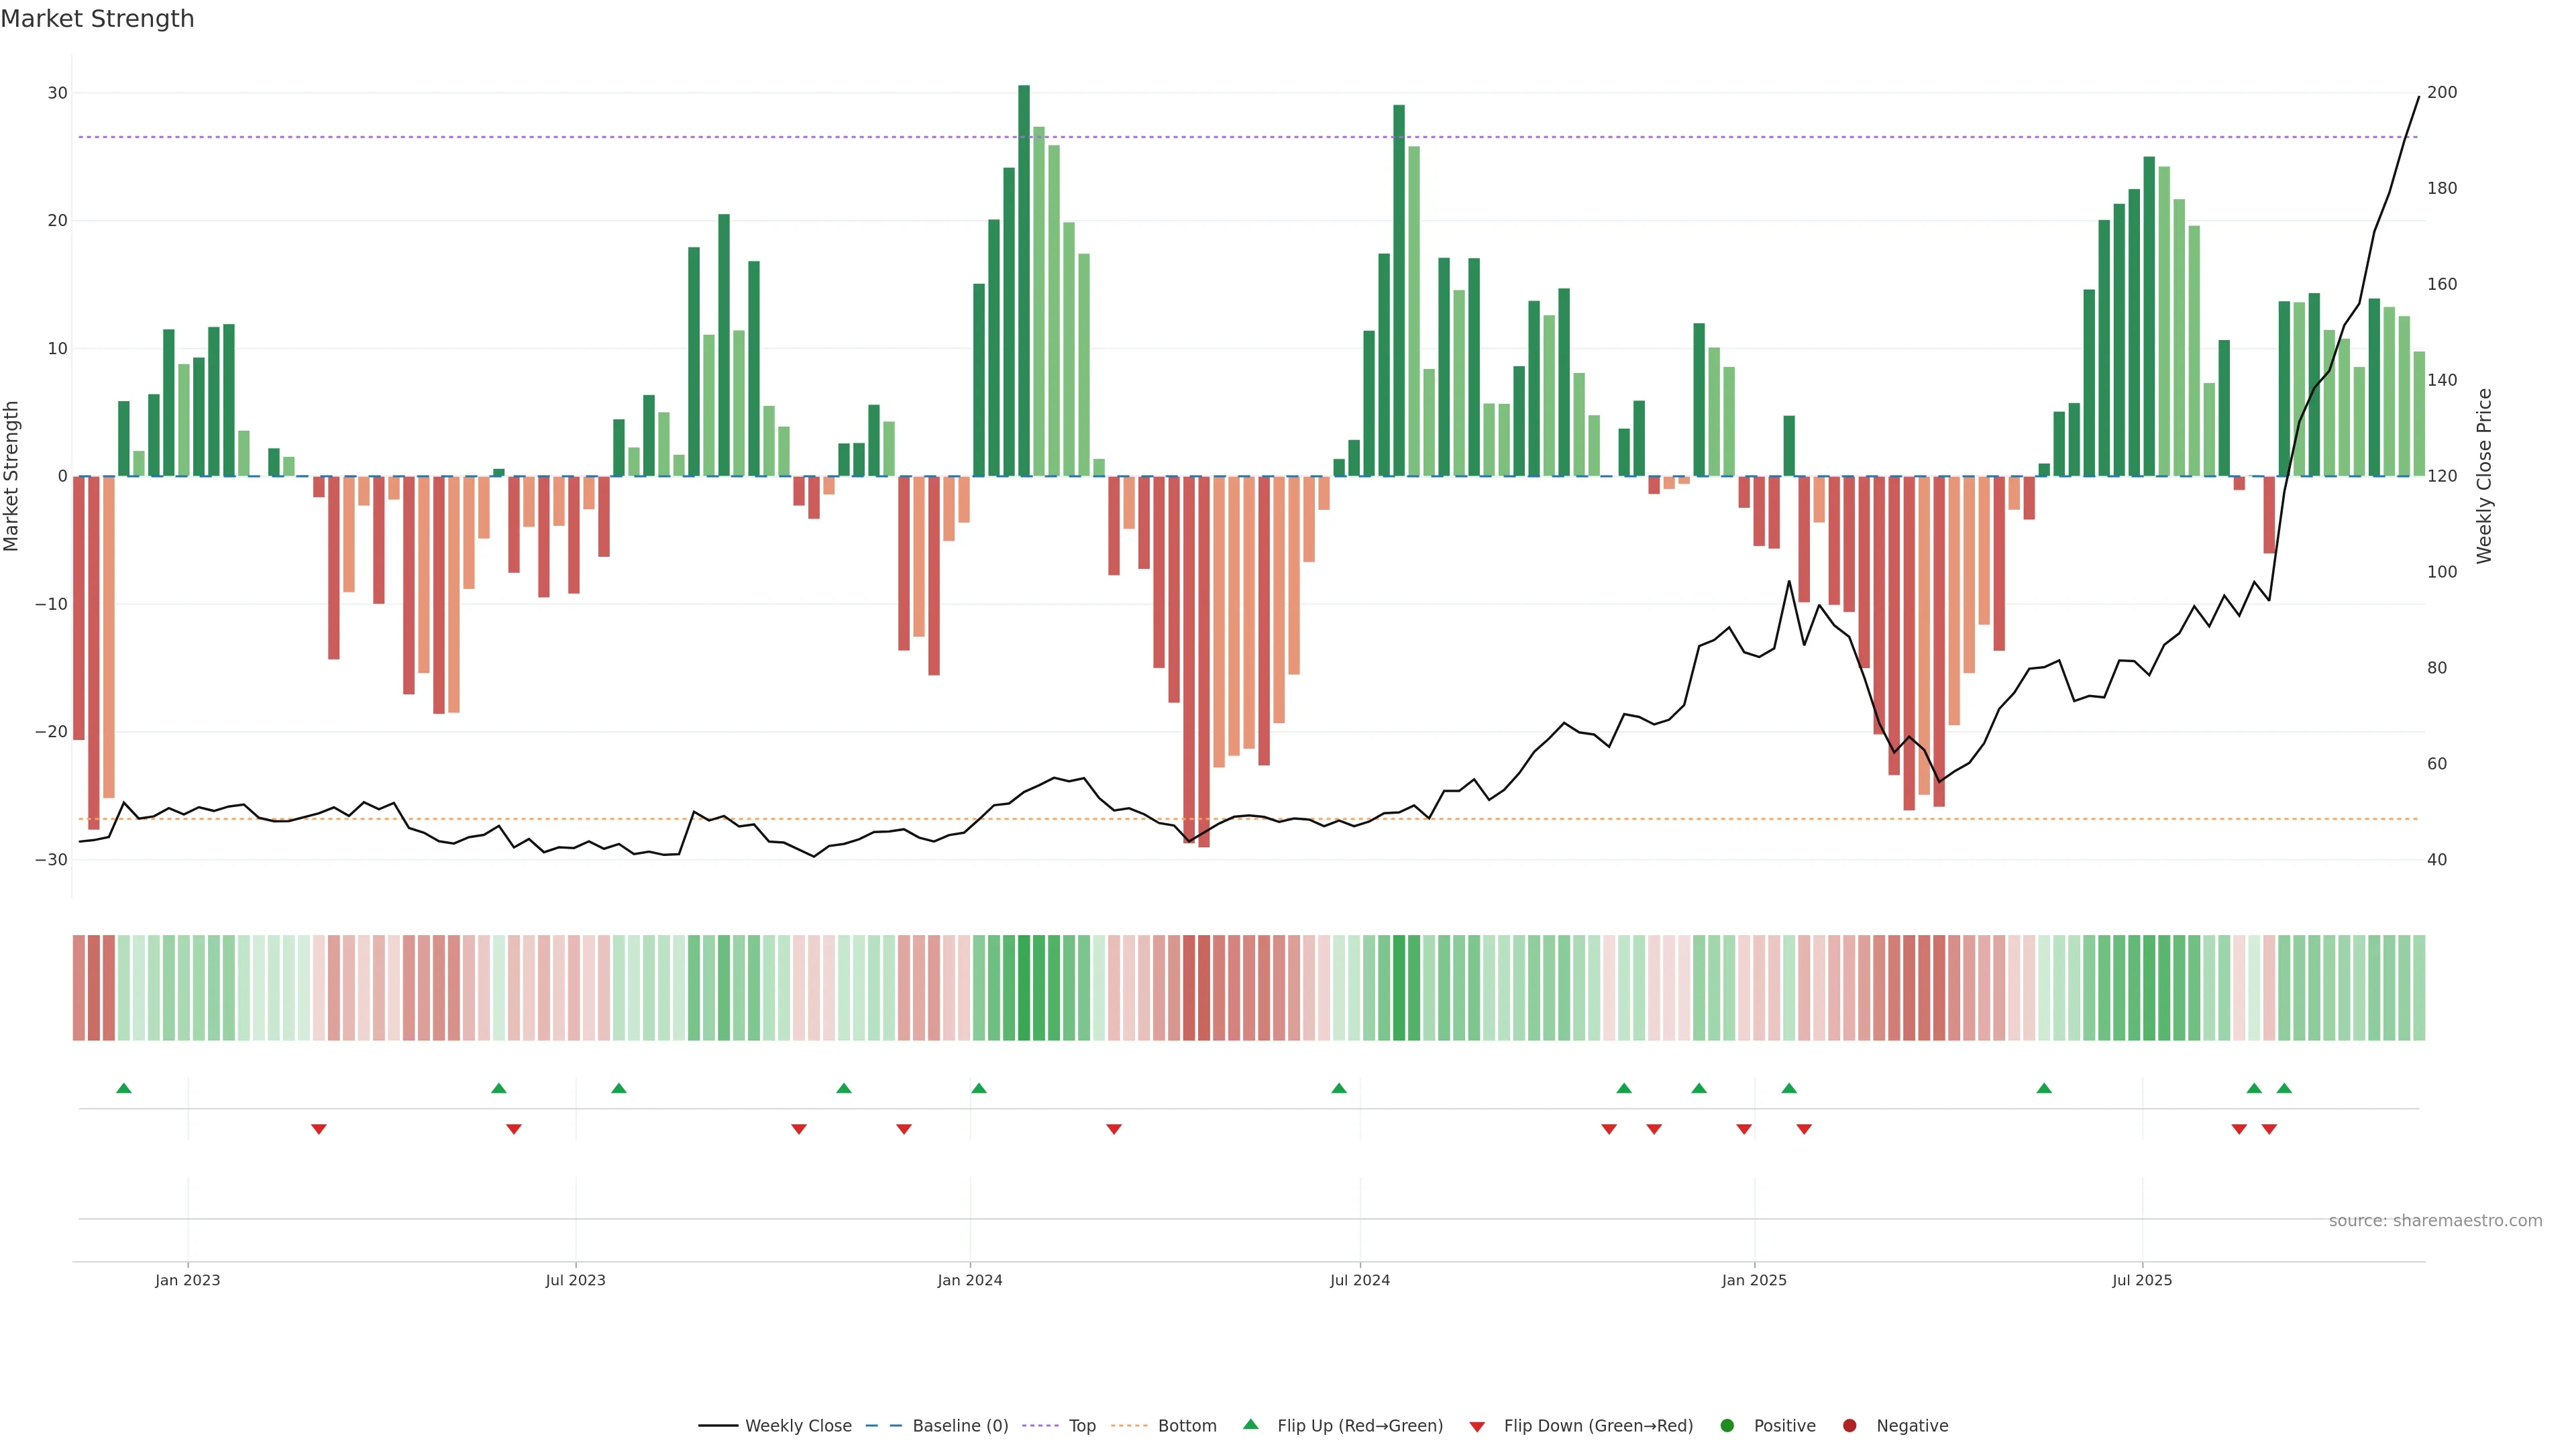Click the Jul 2024 x-axis label
Screen dimensions: 2576x1449
coord(1359,1280)
